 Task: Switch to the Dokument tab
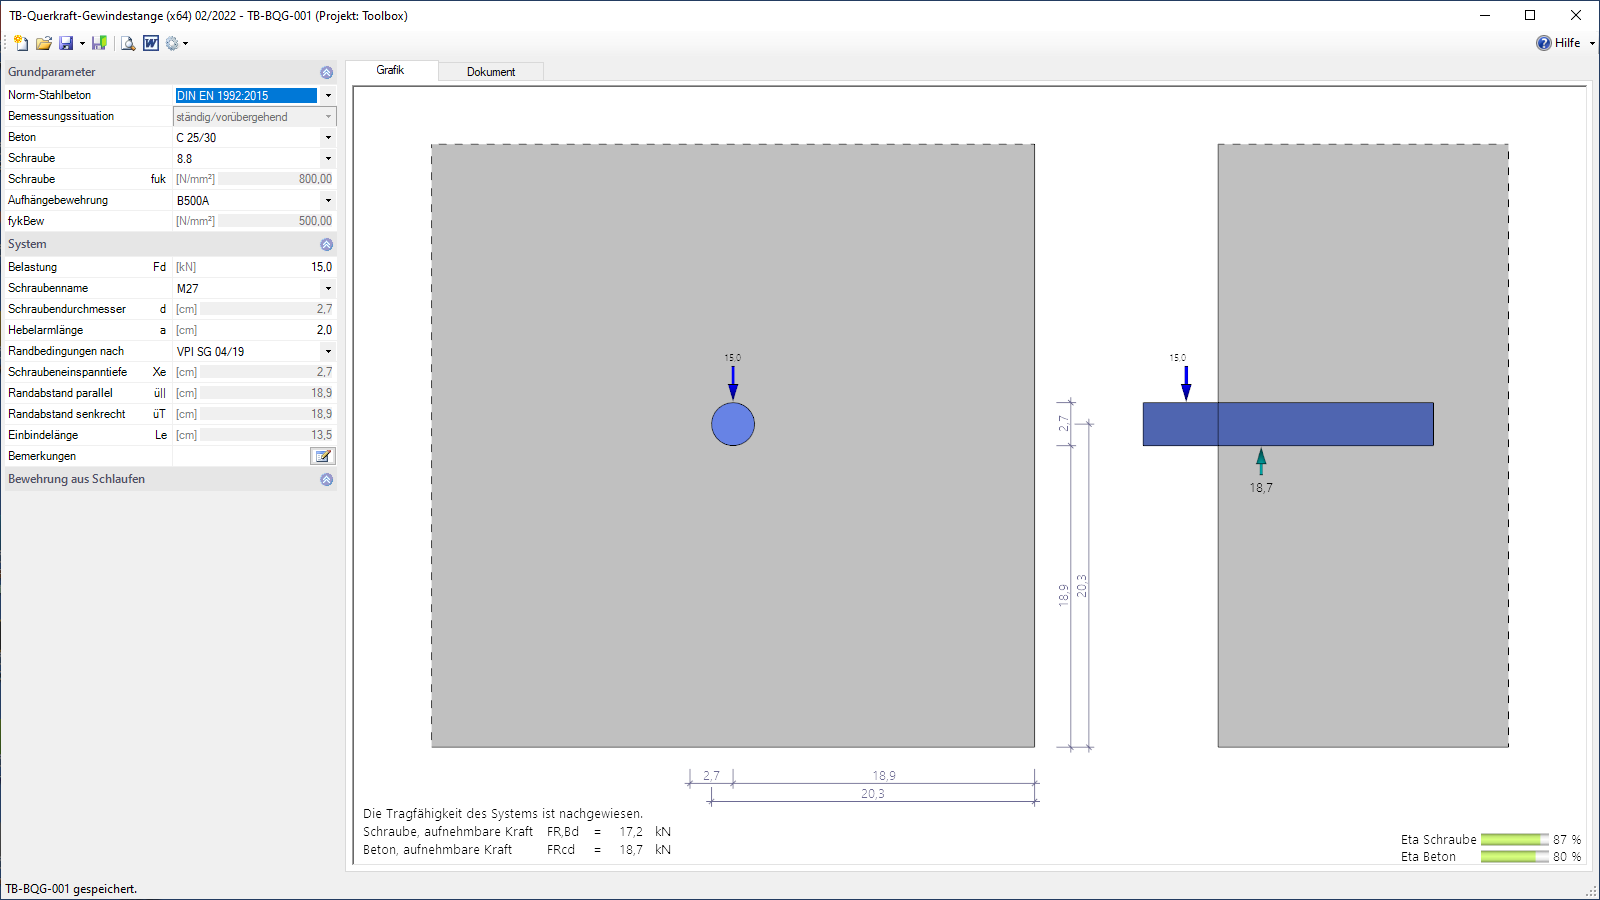pyautogui.click(x=491, y=72)
